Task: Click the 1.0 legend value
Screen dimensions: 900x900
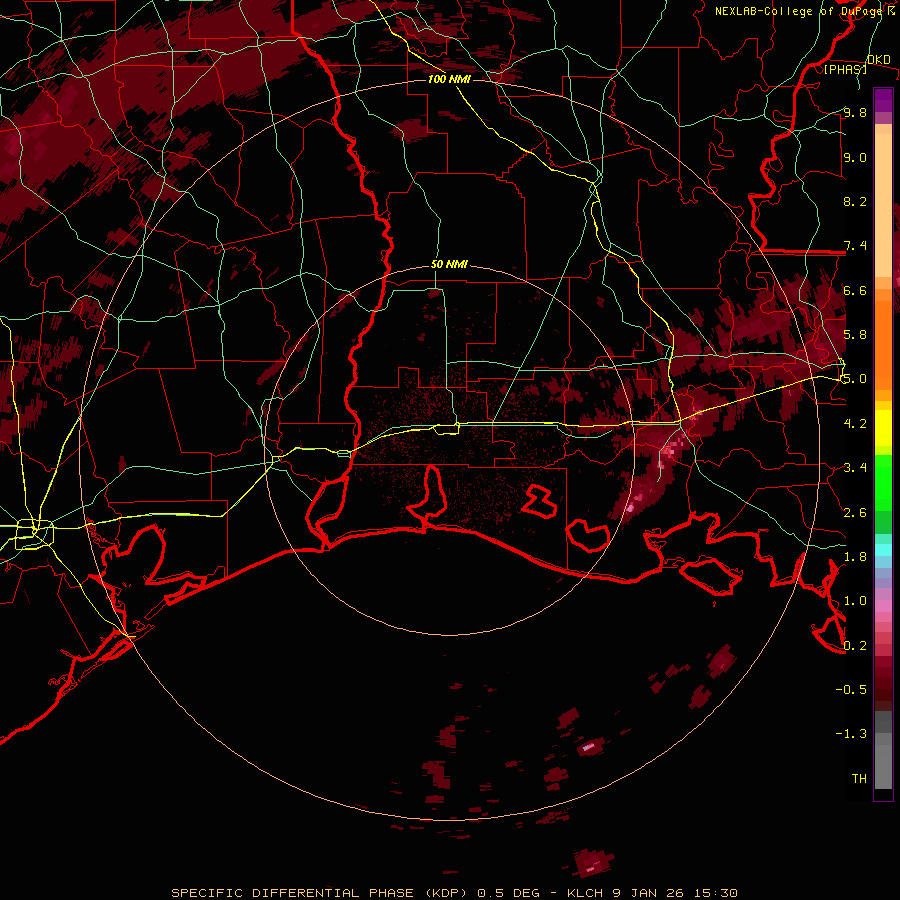Action: click(x=855, y=602)
